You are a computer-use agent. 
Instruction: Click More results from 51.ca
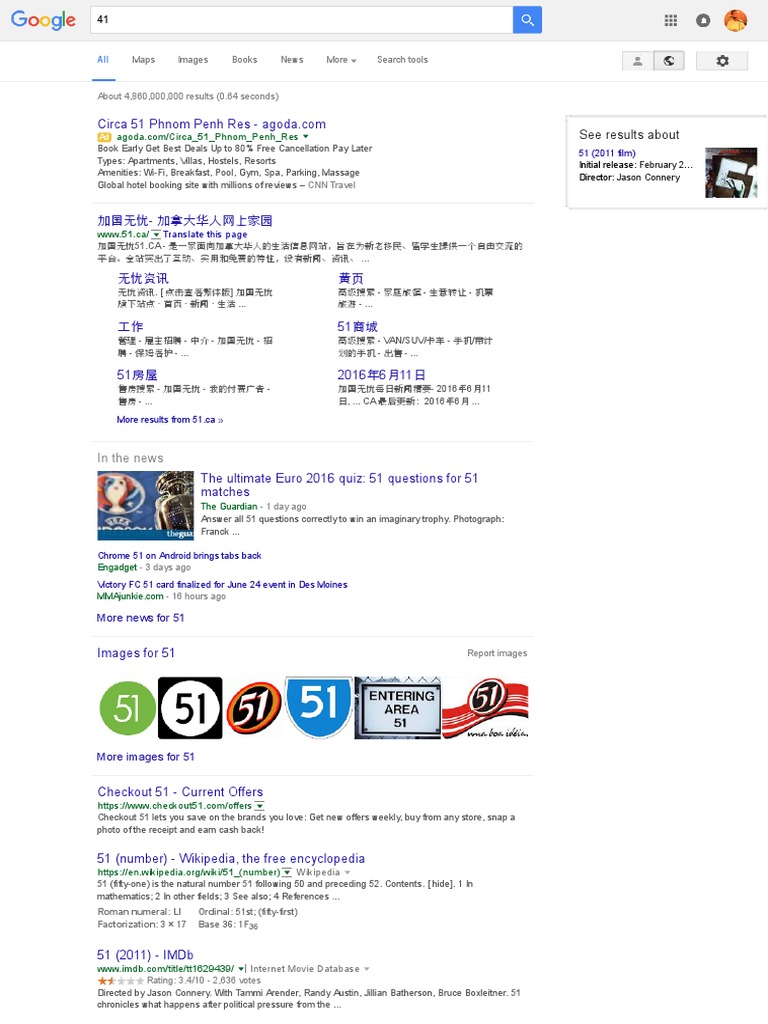pyautogui.click(x=170, y=419)
